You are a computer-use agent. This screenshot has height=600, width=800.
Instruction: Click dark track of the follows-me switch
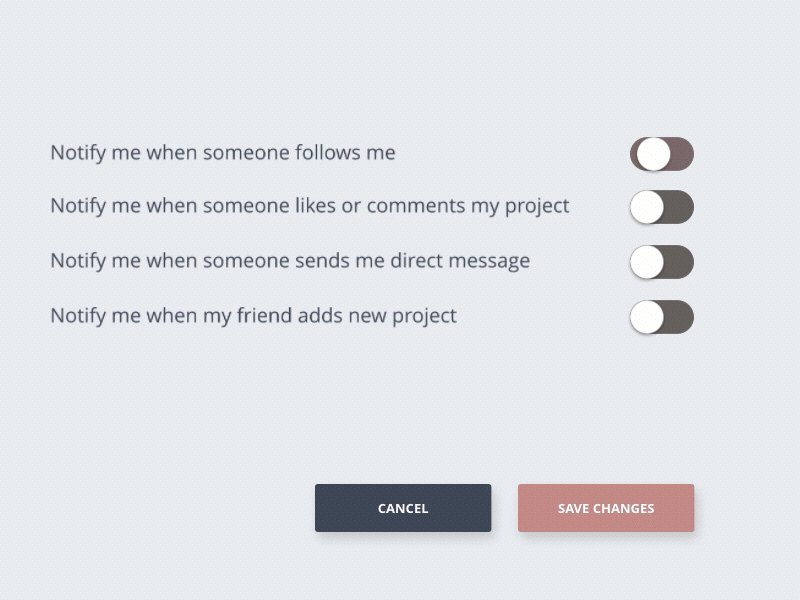682,154
